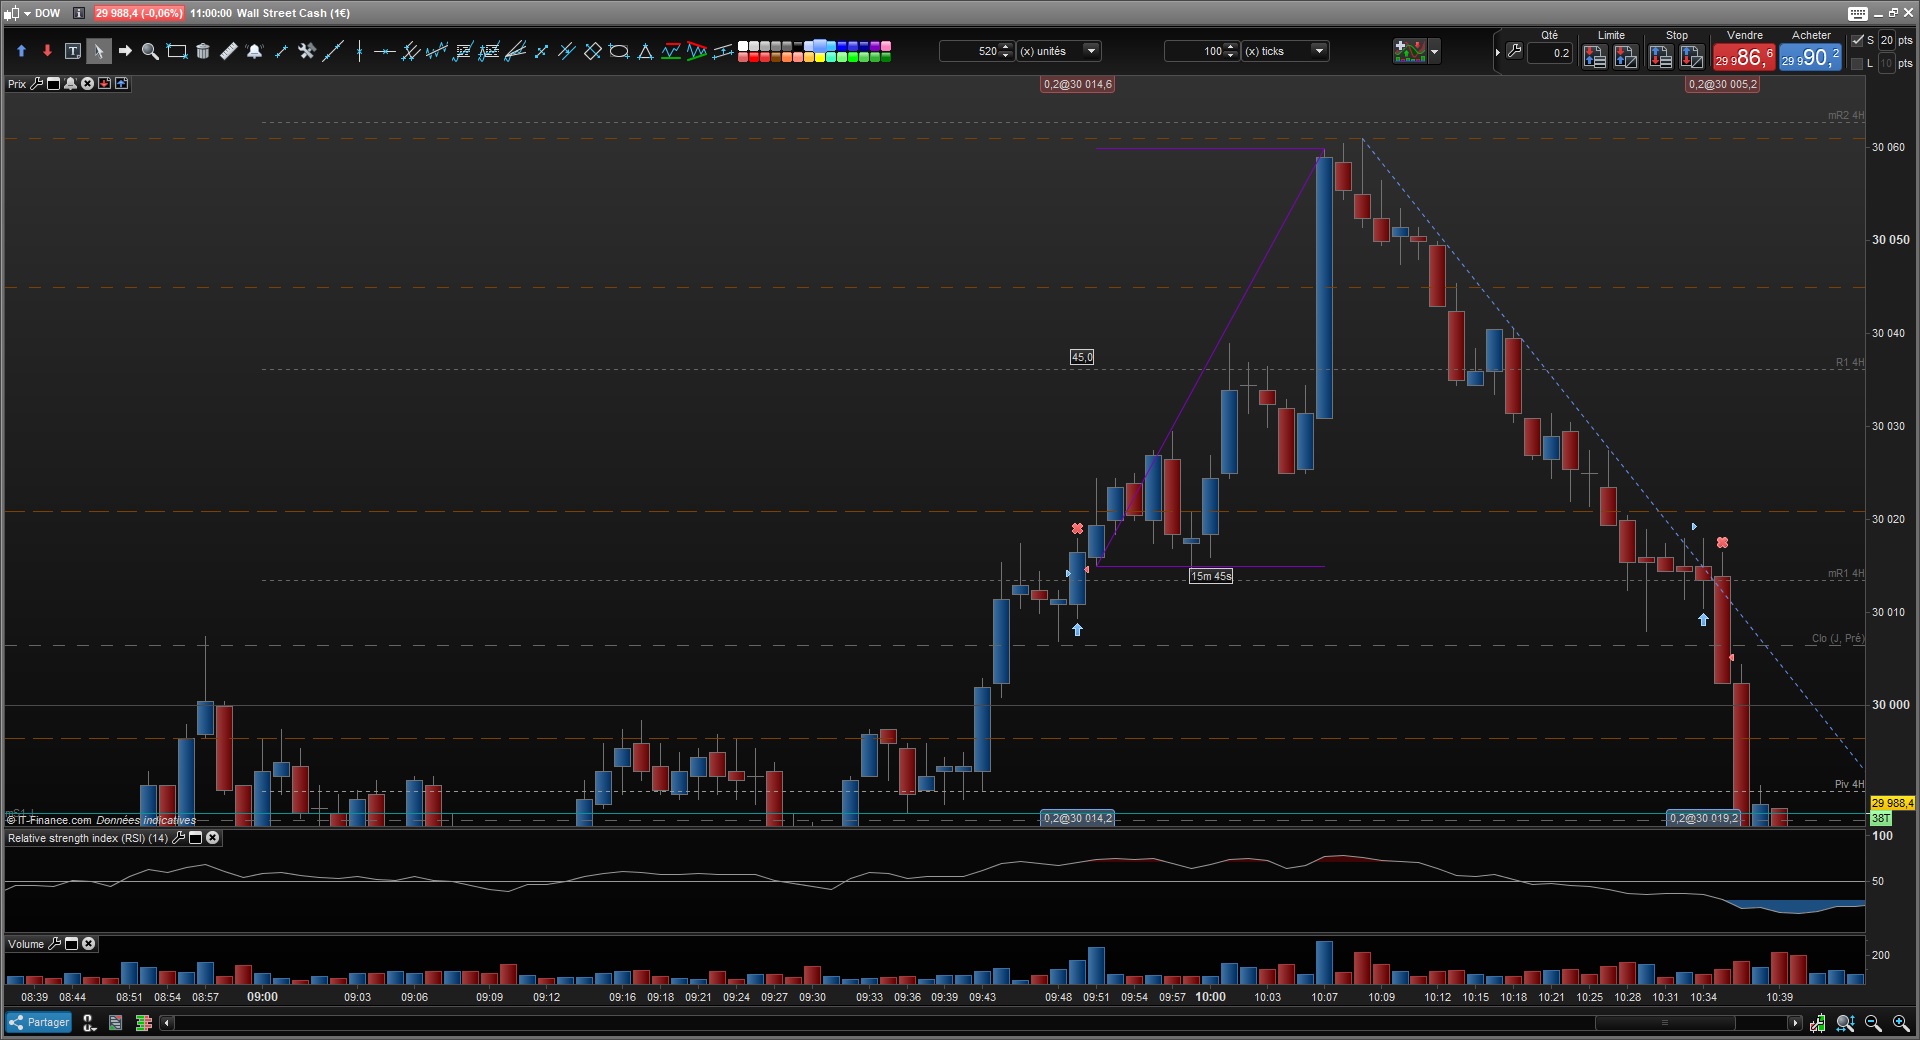The height and width of the screenshot is (1040, 1920).
Task: Close the Volume indicator panel
Action: tap(89, 944)
